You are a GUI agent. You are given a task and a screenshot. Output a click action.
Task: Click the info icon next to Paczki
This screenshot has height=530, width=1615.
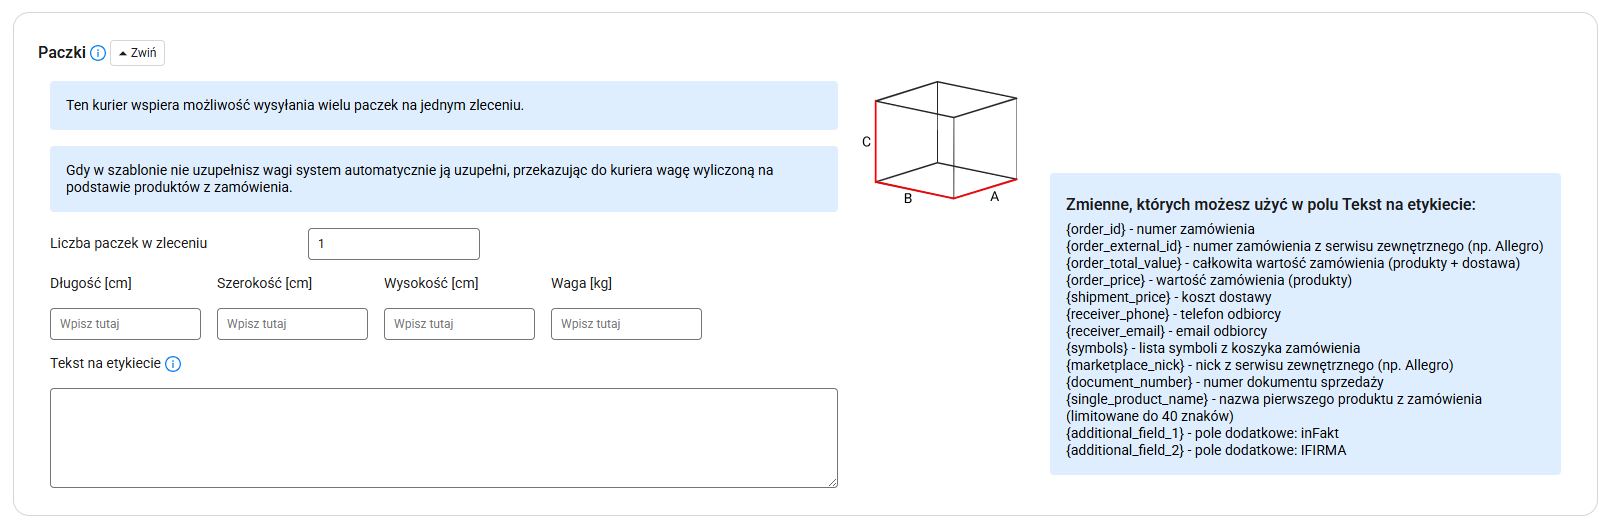(x=98, y=53)
